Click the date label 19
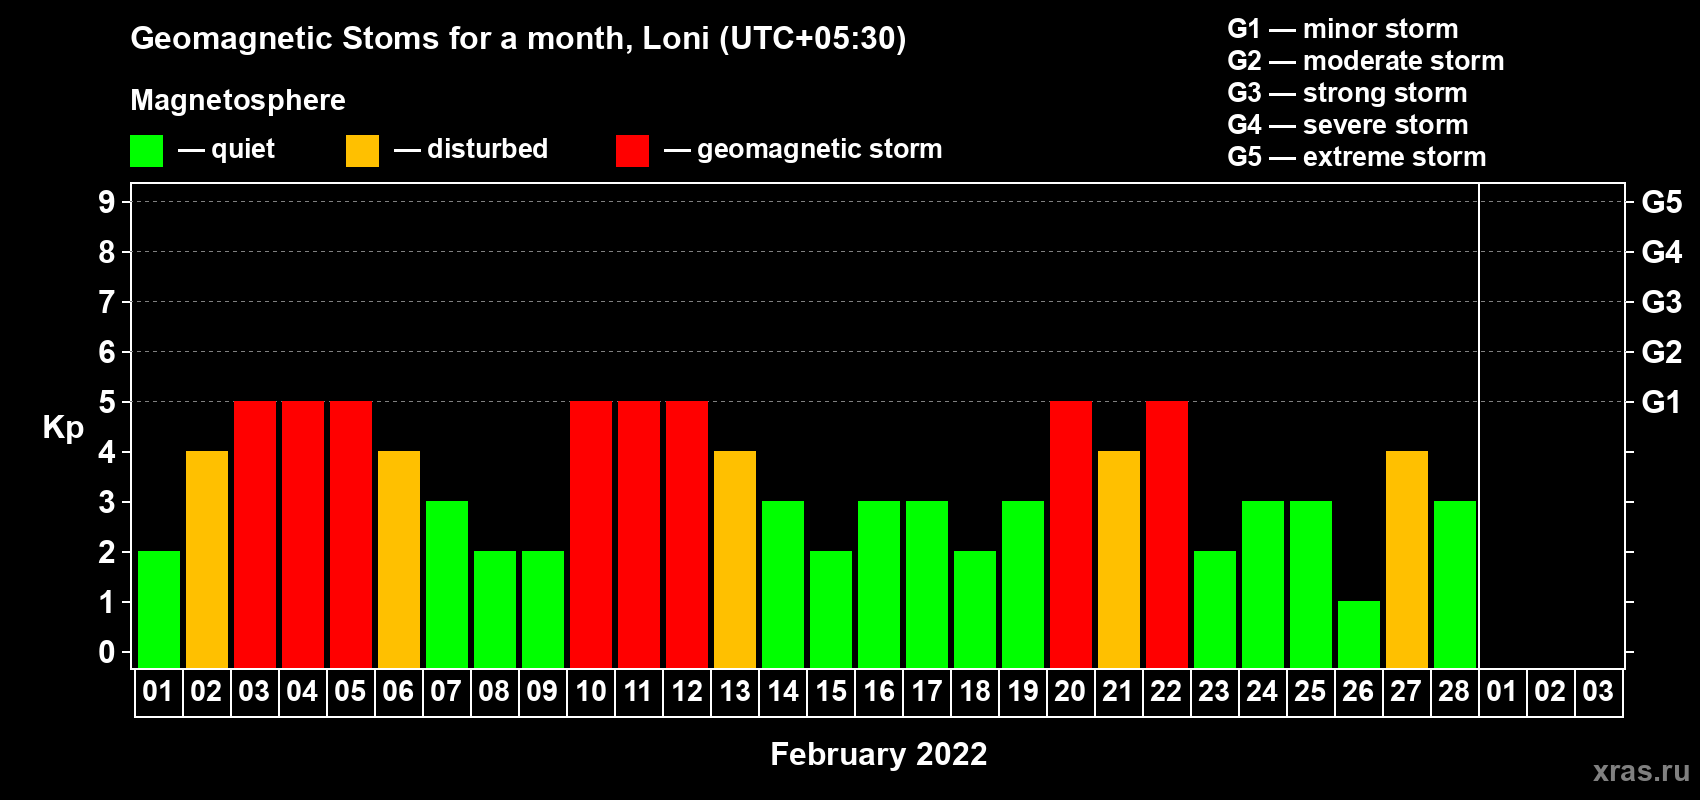The image size is (1700, 800). coord(1023,692)
